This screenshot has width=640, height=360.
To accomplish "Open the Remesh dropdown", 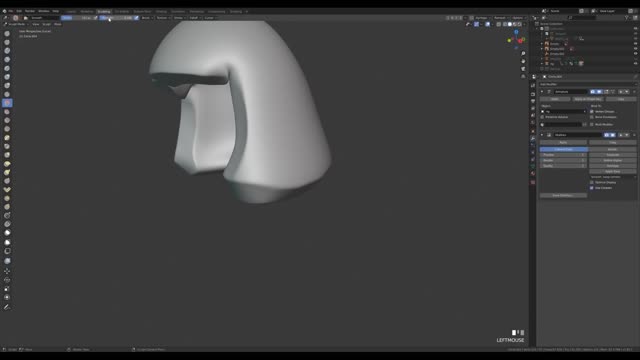I will coord(500,18).
